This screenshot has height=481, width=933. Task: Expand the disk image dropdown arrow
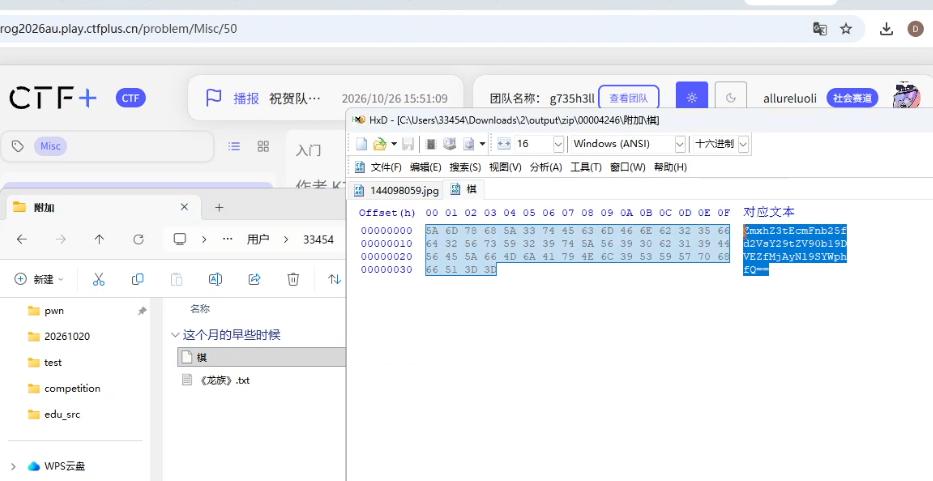click(x=482, y=144)
